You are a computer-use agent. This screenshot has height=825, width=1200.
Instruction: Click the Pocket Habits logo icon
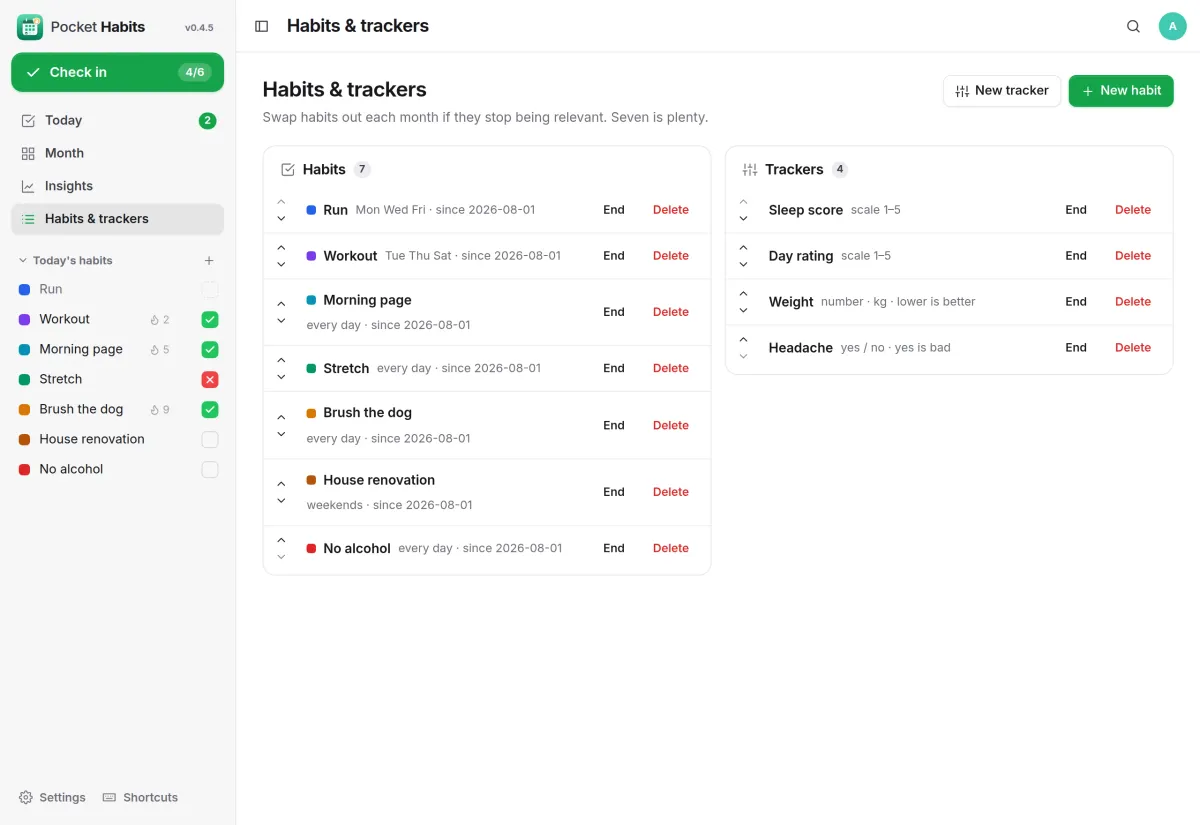[30, 27]
